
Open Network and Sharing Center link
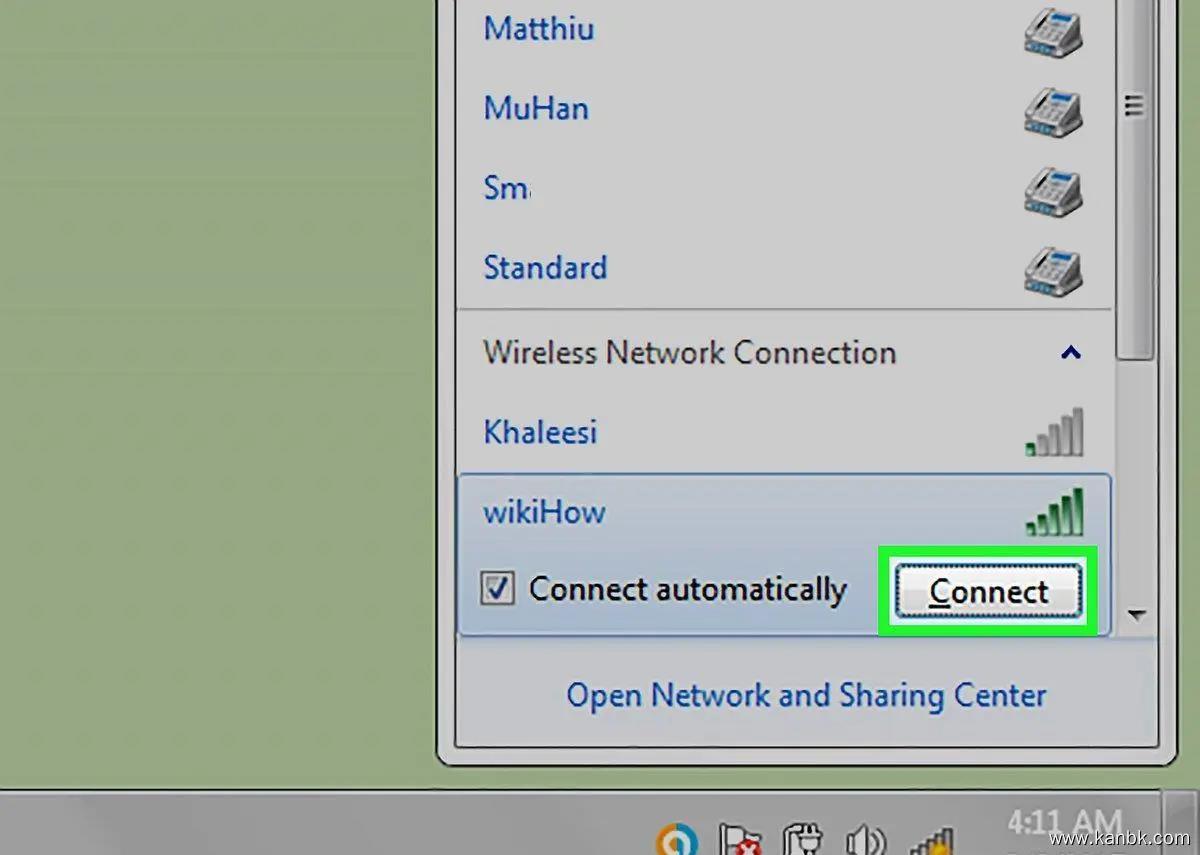806,695
